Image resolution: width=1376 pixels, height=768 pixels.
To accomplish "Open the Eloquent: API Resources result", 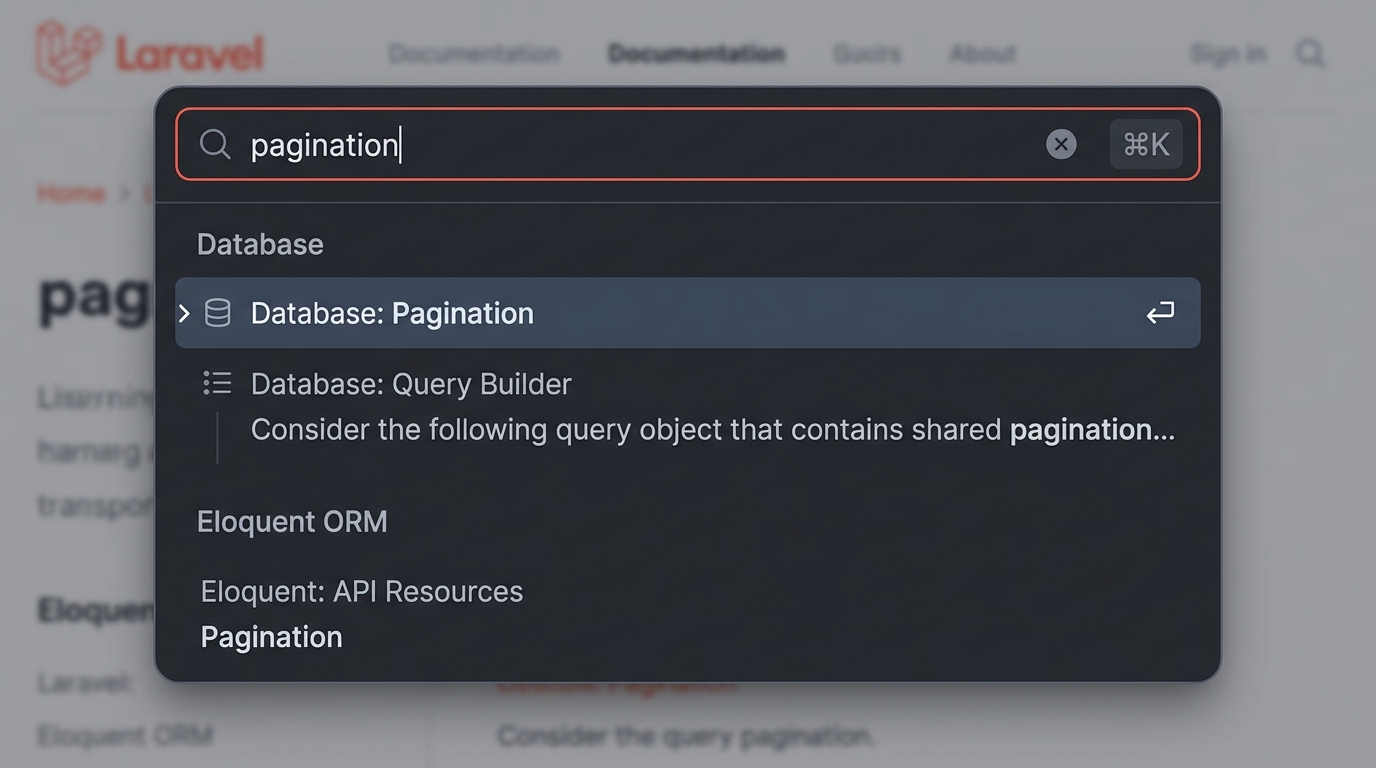I will 362,591.
